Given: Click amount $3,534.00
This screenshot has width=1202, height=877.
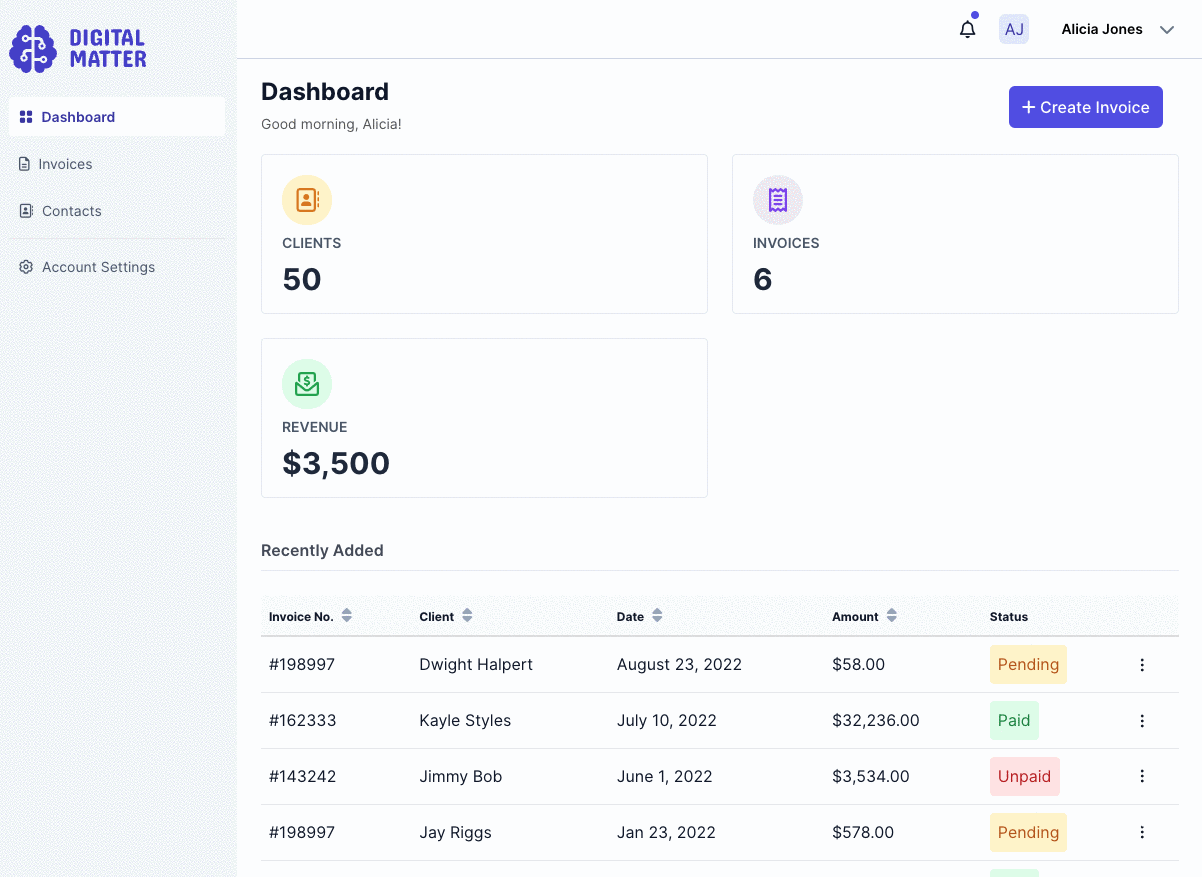Looking at the screenshot, I should tap(871, 776).
